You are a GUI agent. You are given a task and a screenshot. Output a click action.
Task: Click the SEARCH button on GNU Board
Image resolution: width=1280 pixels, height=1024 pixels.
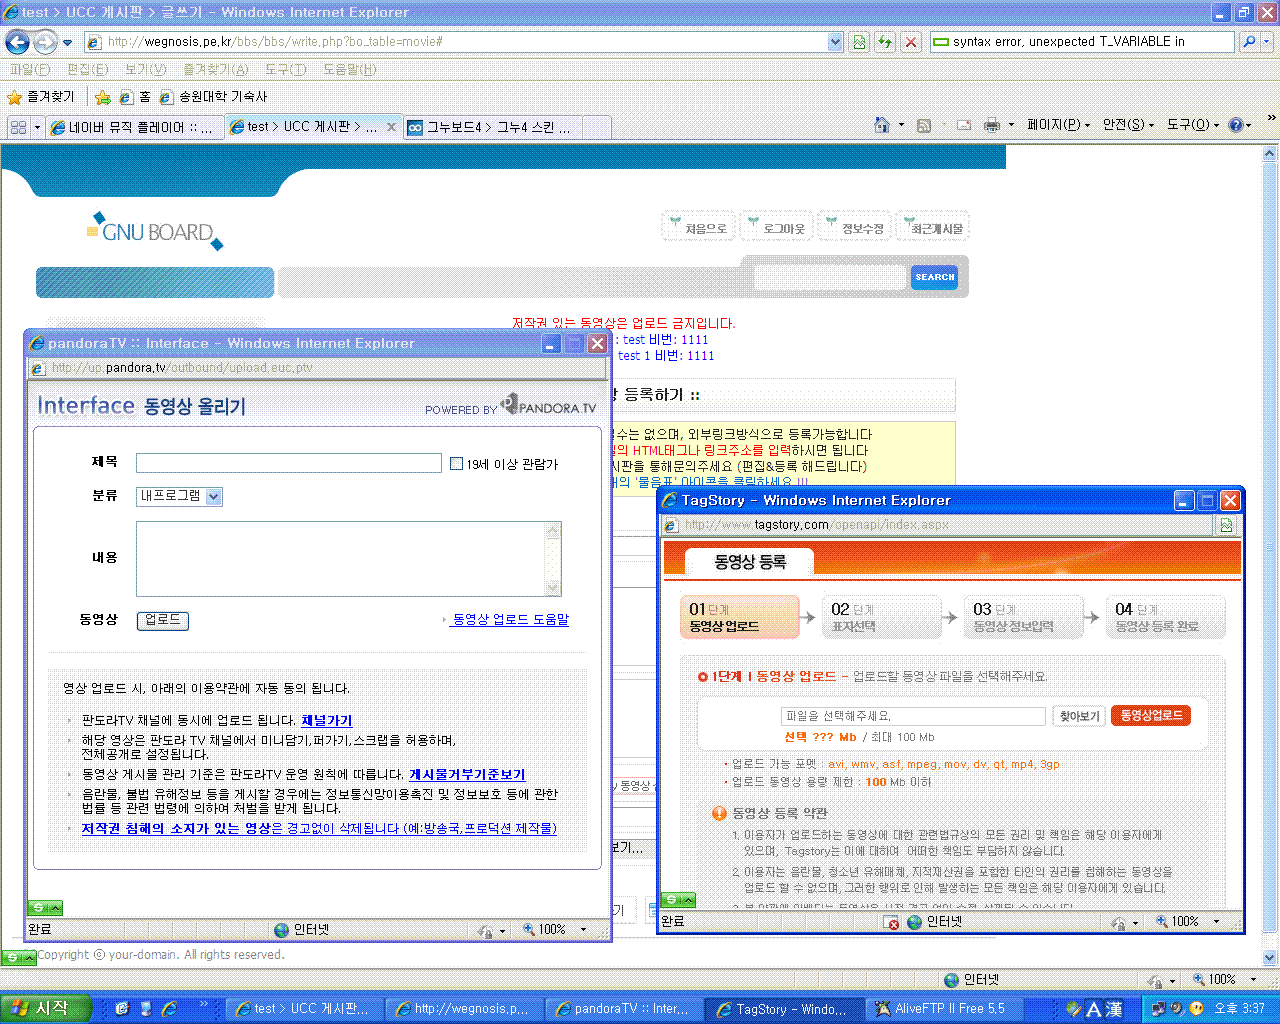point(934,277)
